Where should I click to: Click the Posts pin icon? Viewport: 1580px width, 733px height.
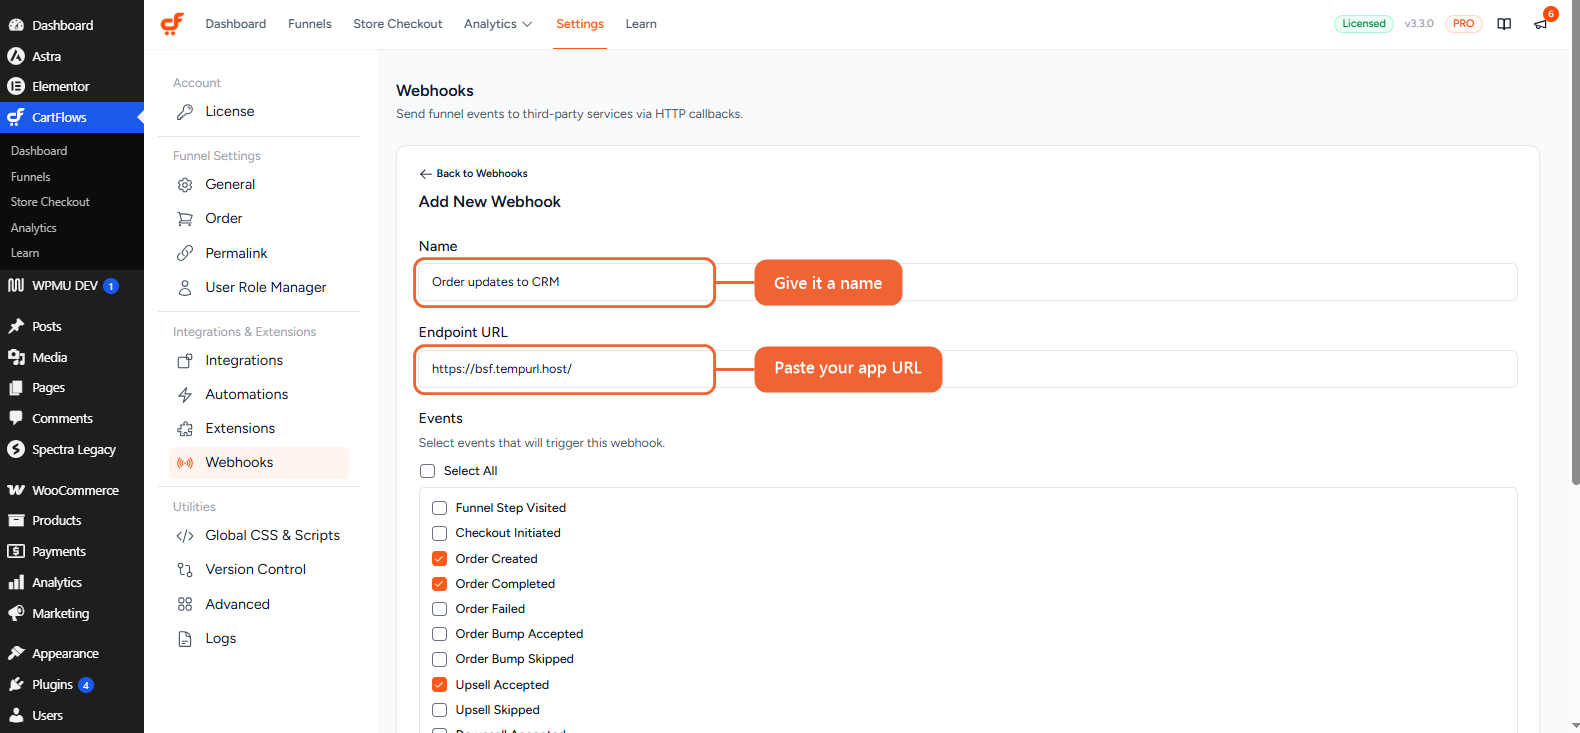point(16,326)
